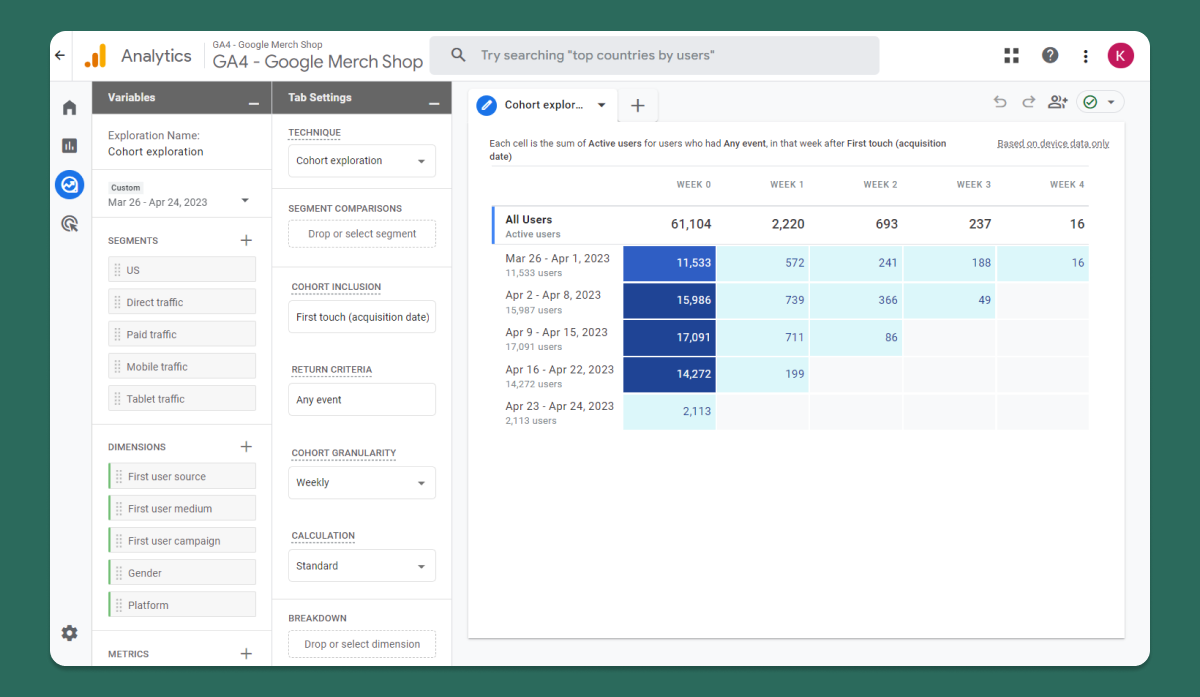Viewport: 1200px width, 697px height.
Task: Click the First touch cohort inclusion field
Action: [362, 318]
